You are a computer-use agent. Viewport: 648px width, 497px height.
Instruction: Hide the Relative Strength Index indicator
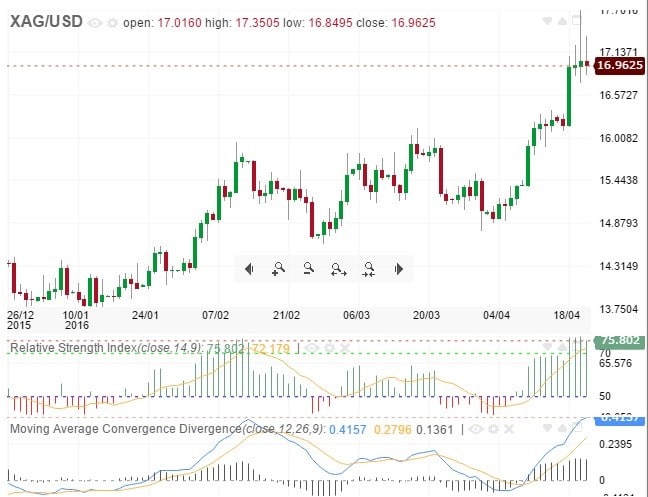(312, 348)
